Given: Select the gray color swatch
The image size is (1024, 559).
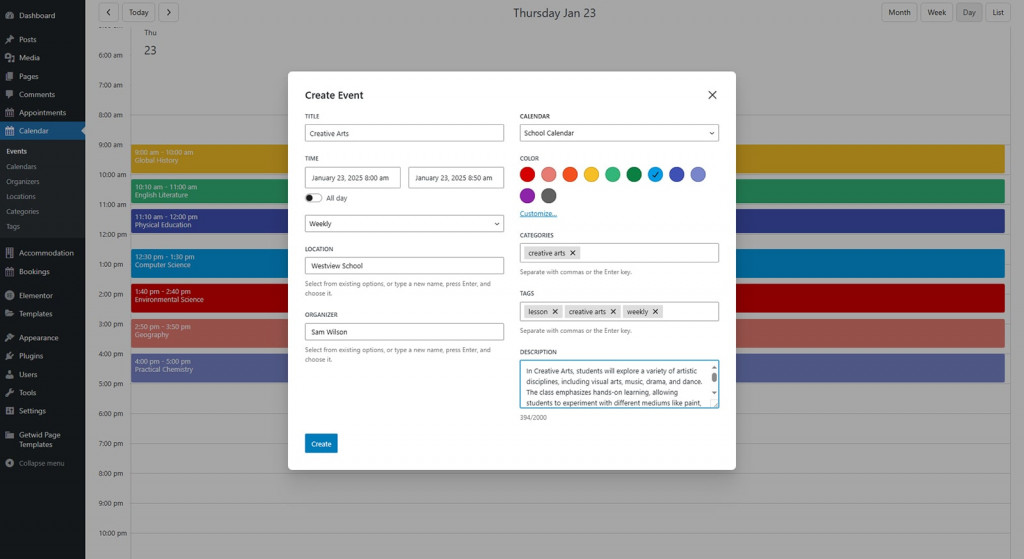Looking at the screenshot, I should 549,195.
